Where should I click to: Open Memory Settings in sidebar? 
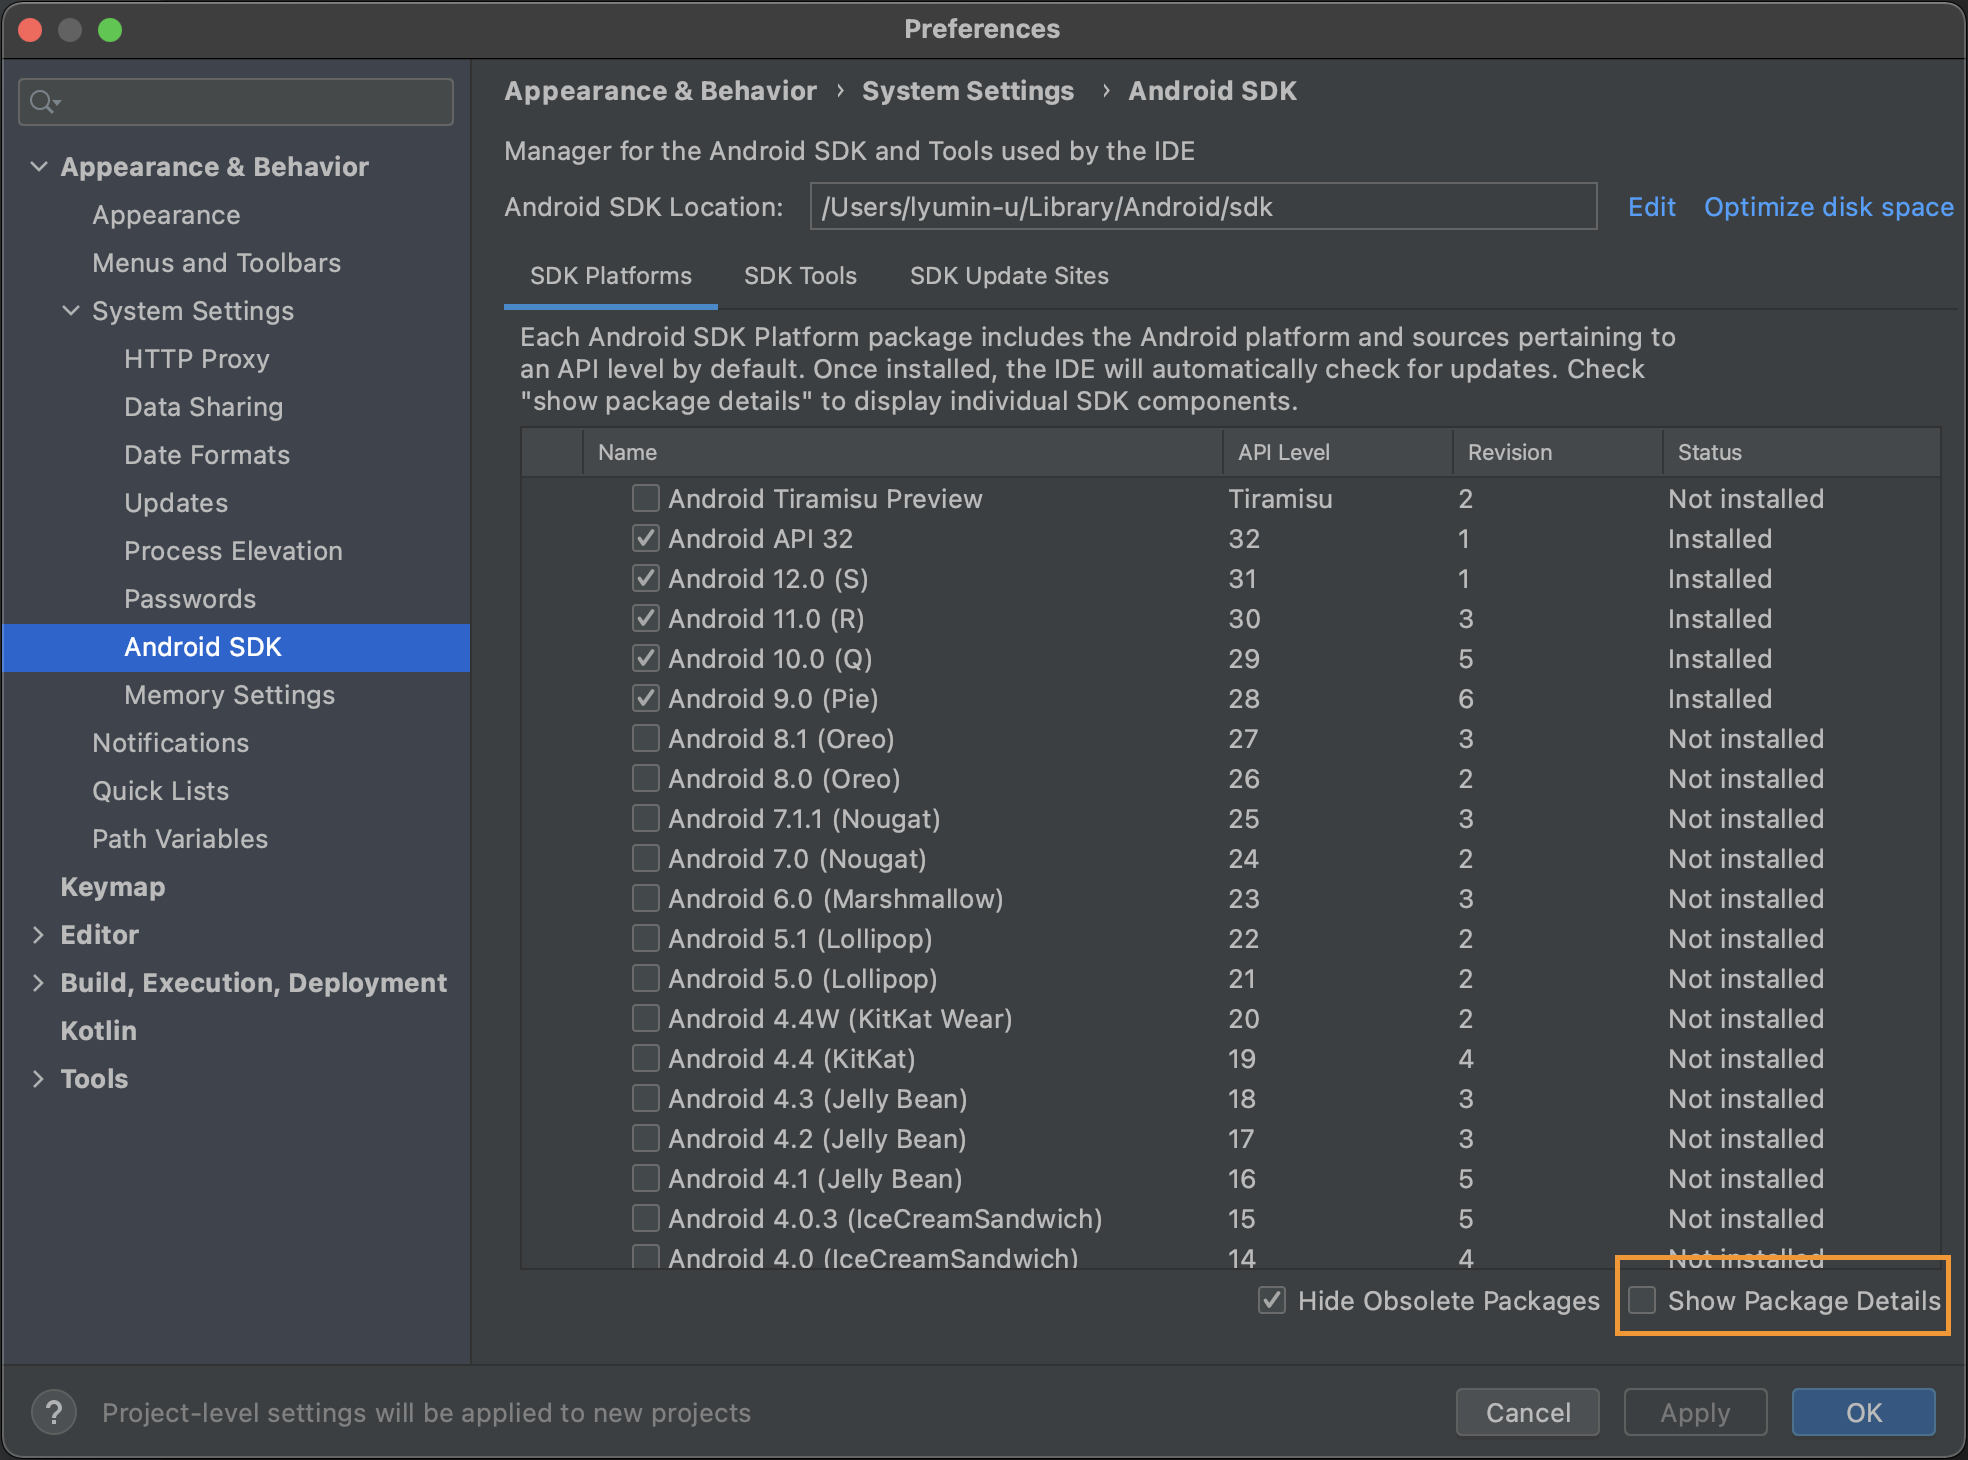tap(229, 695)
